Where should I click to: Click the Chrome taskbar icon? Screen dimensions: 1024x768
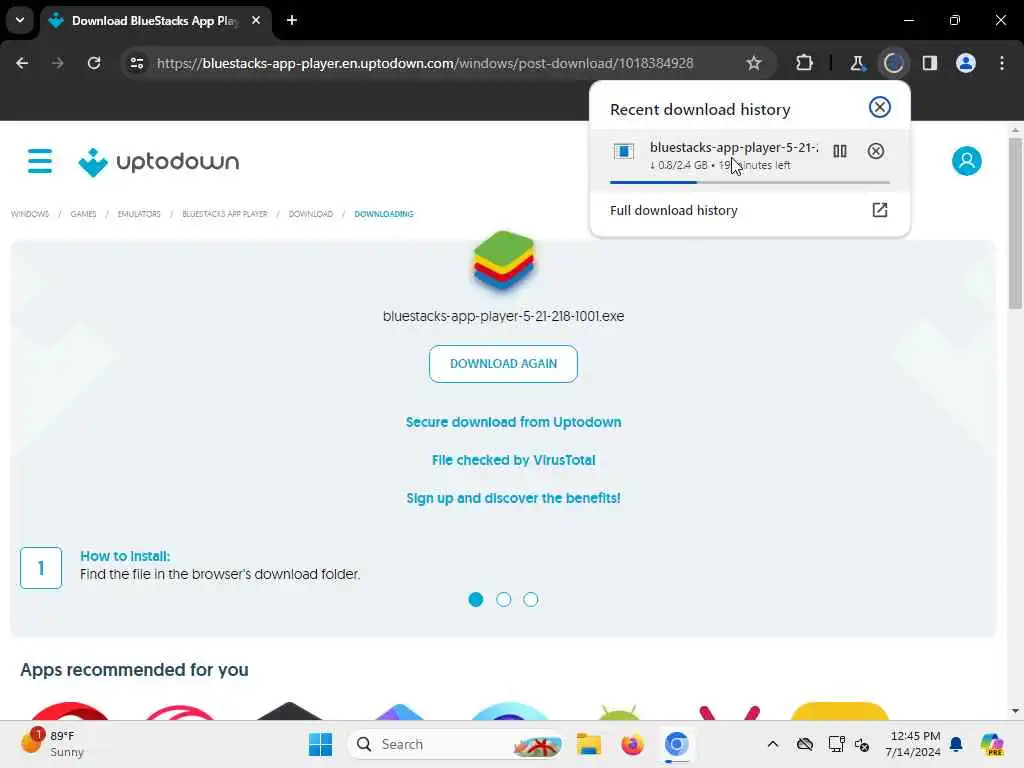coord(677,744)
